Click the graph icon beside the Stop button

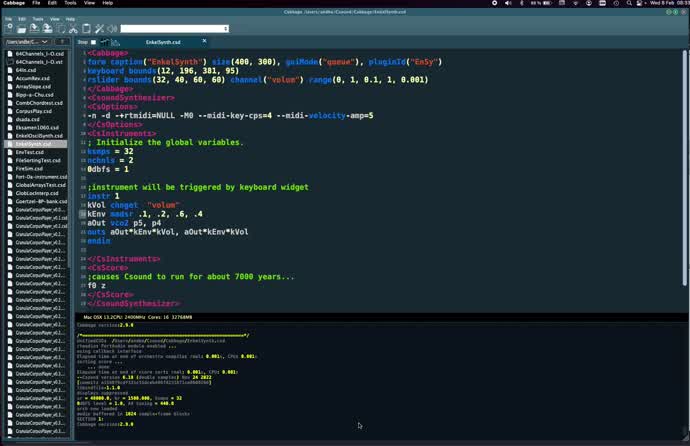click(x=115, y=42)
